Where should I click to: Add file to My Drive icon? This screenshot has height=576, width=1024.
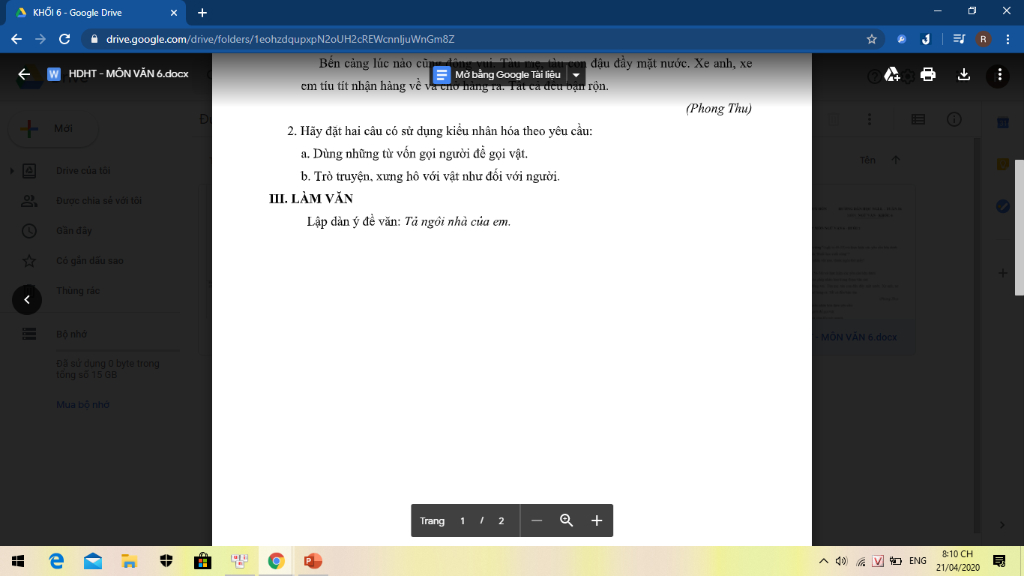click(x=892, y=74)
